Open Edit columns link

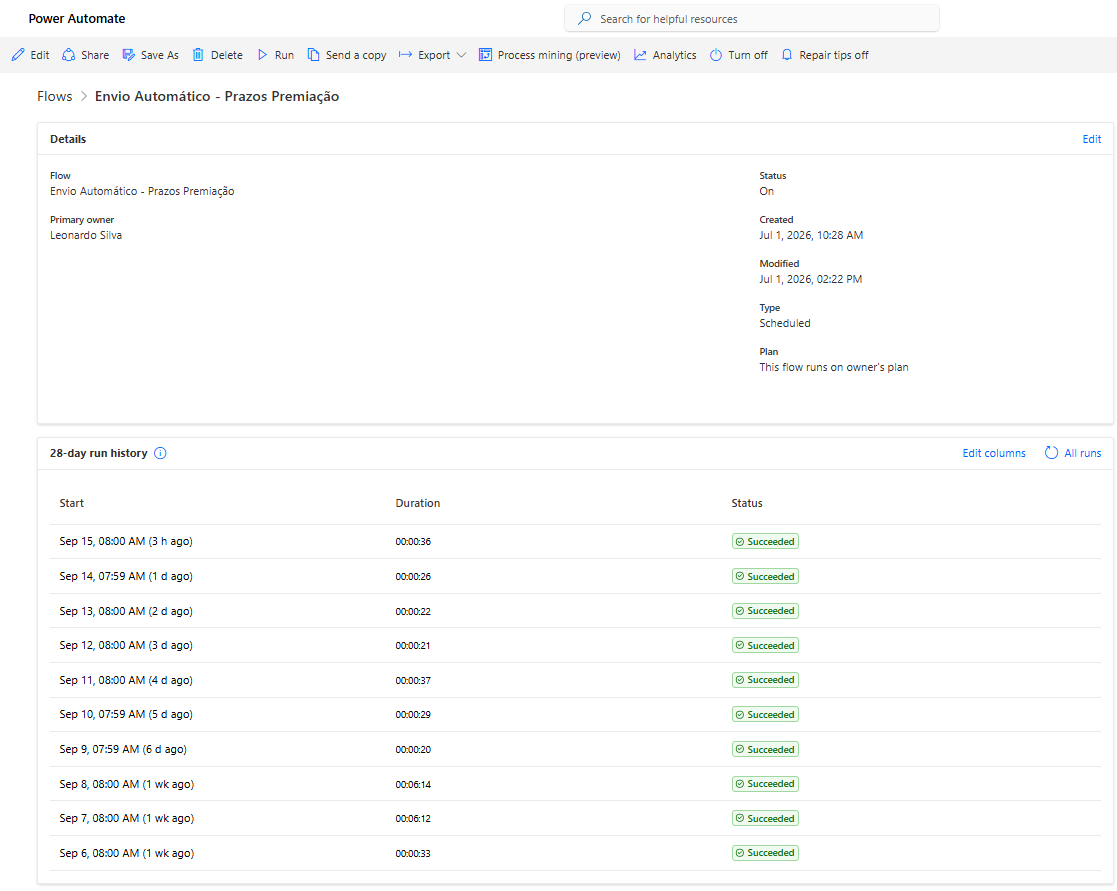tap(994, 453)
